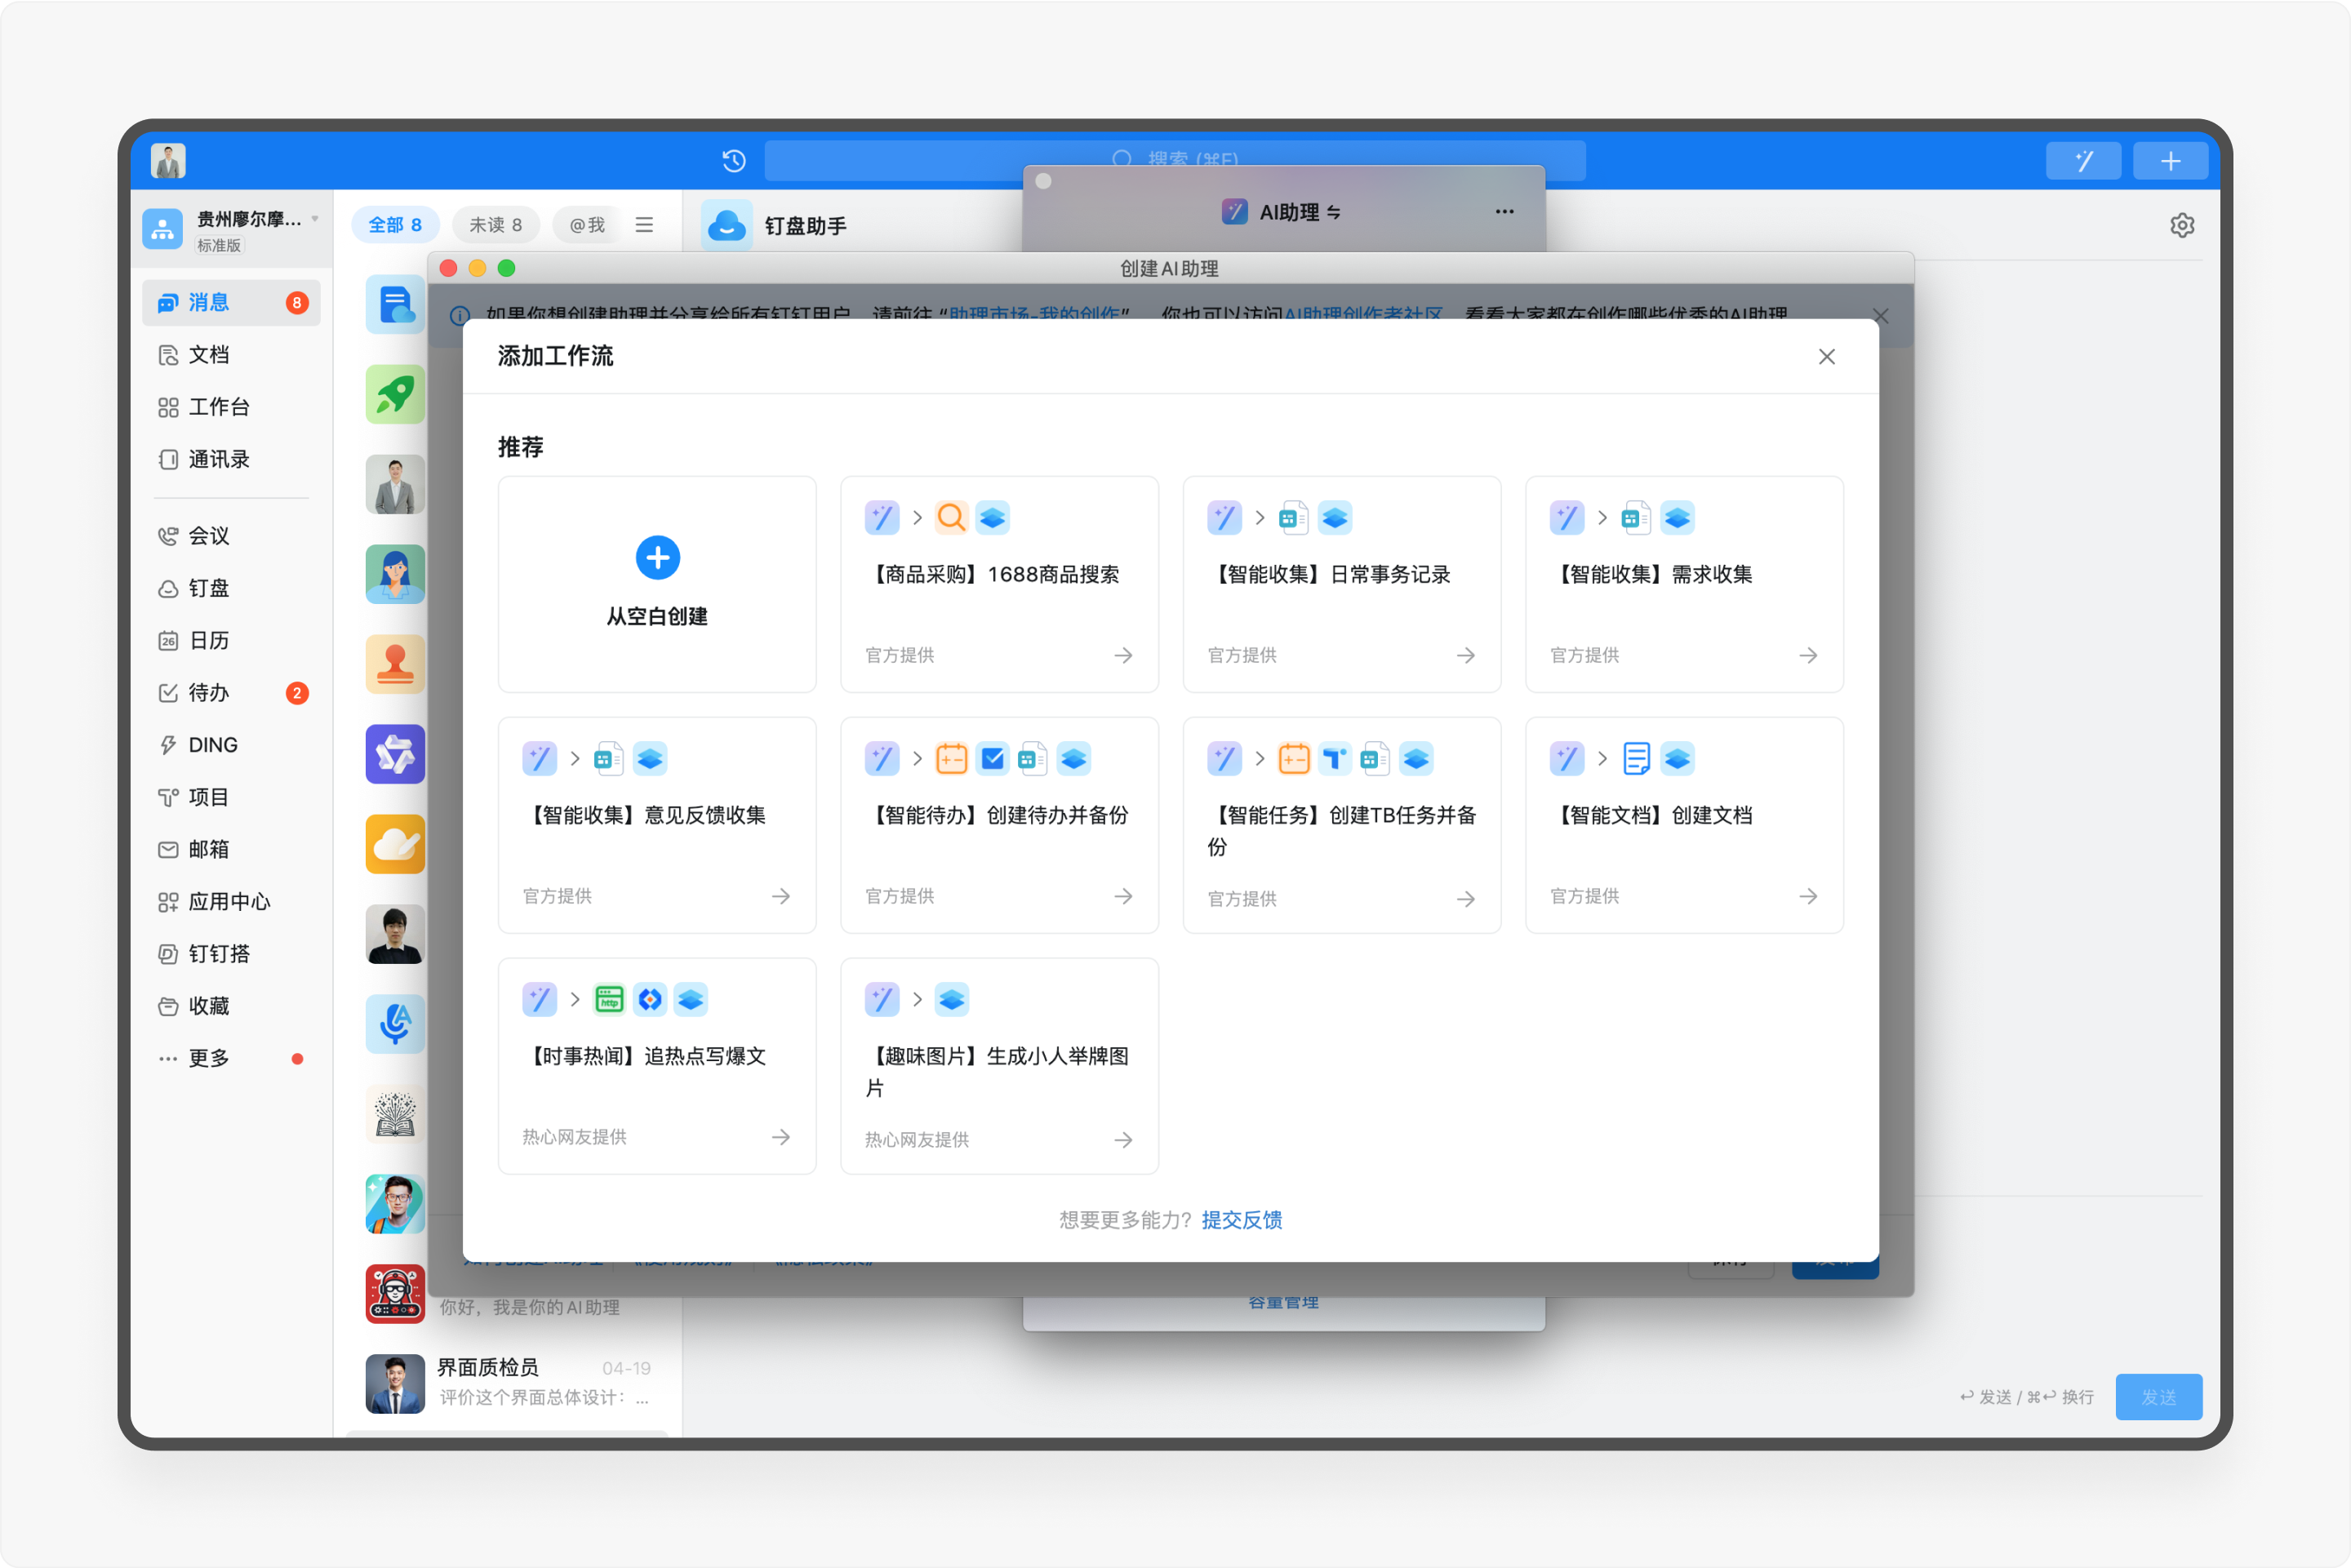Open 待办 in the sidebar
The height and width of the screenshot is (1568, 2351).
[231, 693]
